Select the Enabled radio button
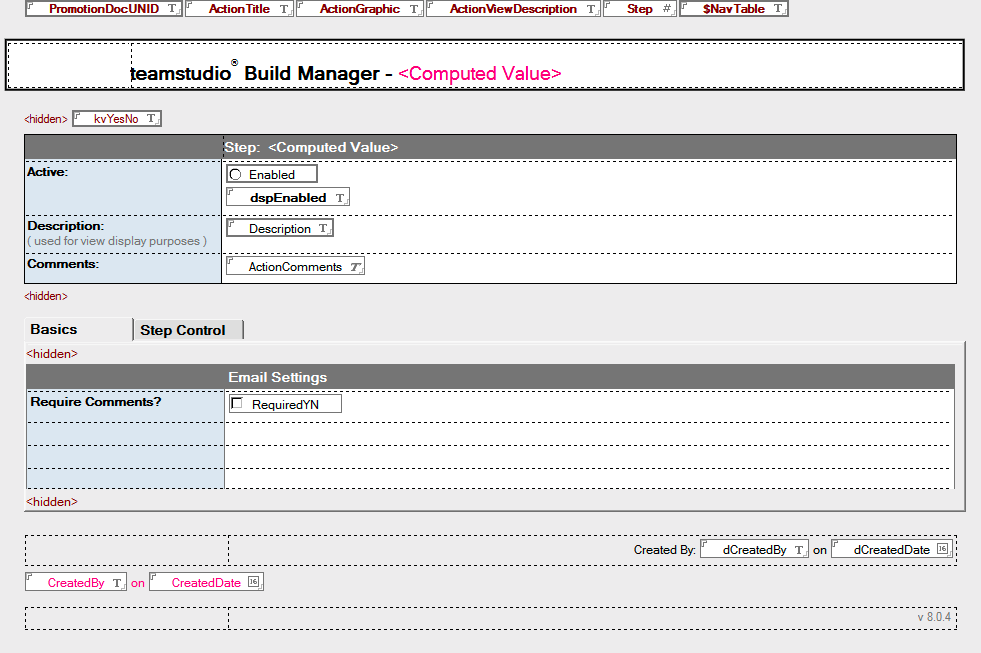This screenshot has width=981, height=653. click(x=235, y=175)
